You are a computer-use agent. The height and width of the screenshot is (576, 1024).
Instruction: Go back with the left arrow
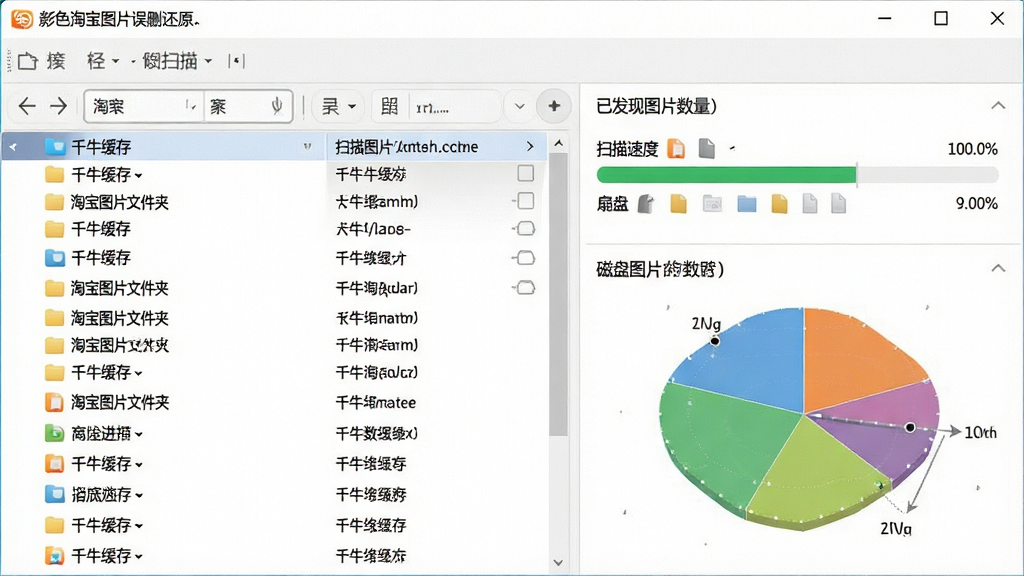click(x=27, y=106)
